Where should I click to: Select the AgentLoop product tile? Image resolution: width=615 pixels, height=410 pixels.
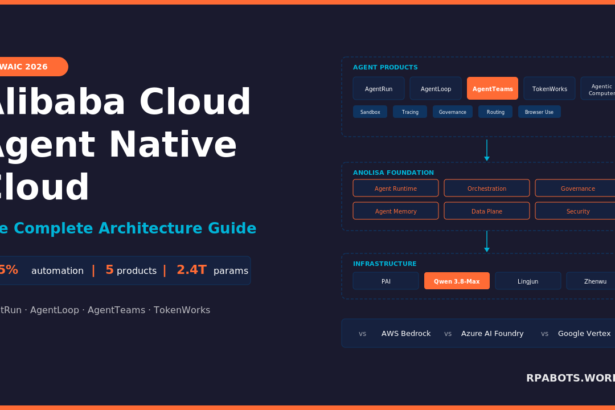tap(436, 89)
